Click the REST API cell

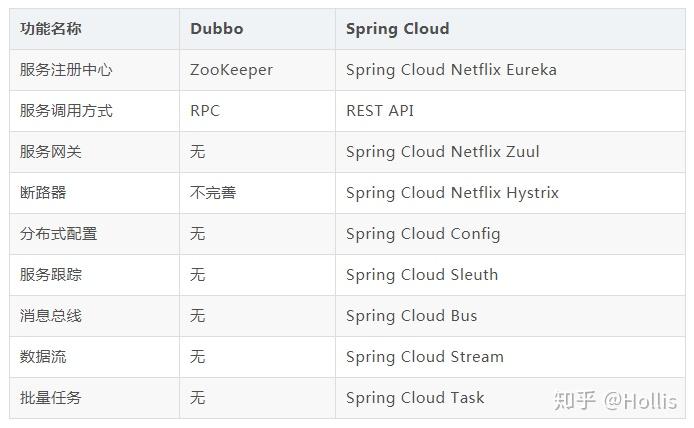[380, 111]
